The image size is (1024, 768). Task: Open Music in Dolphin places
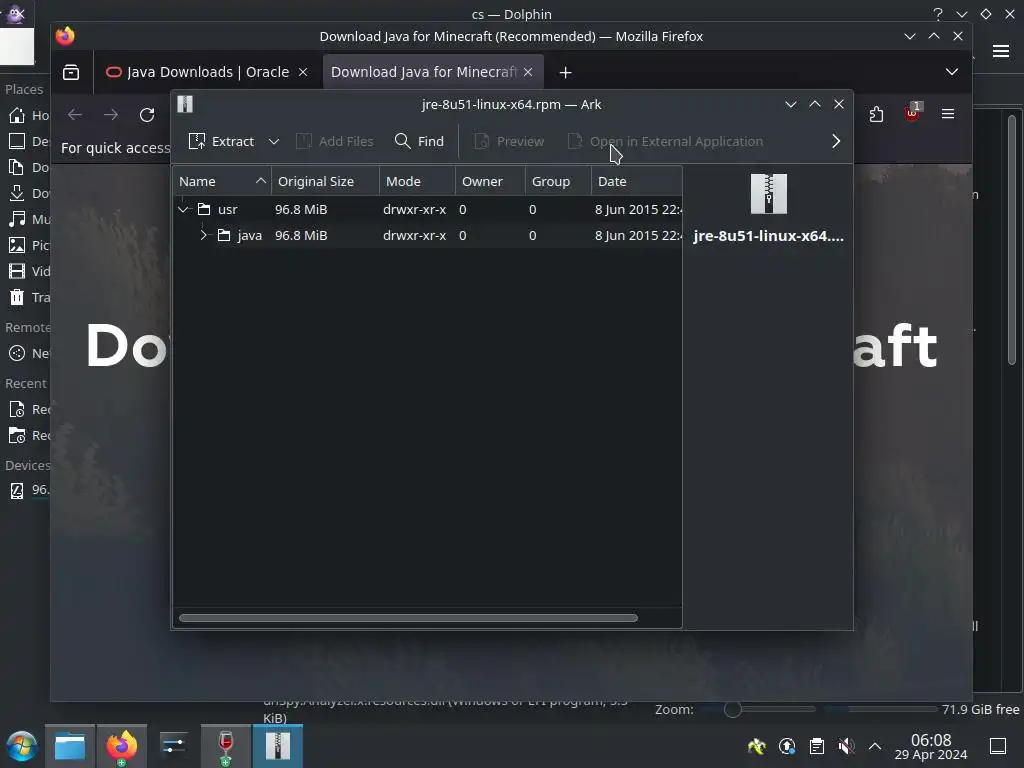(27, 219)
